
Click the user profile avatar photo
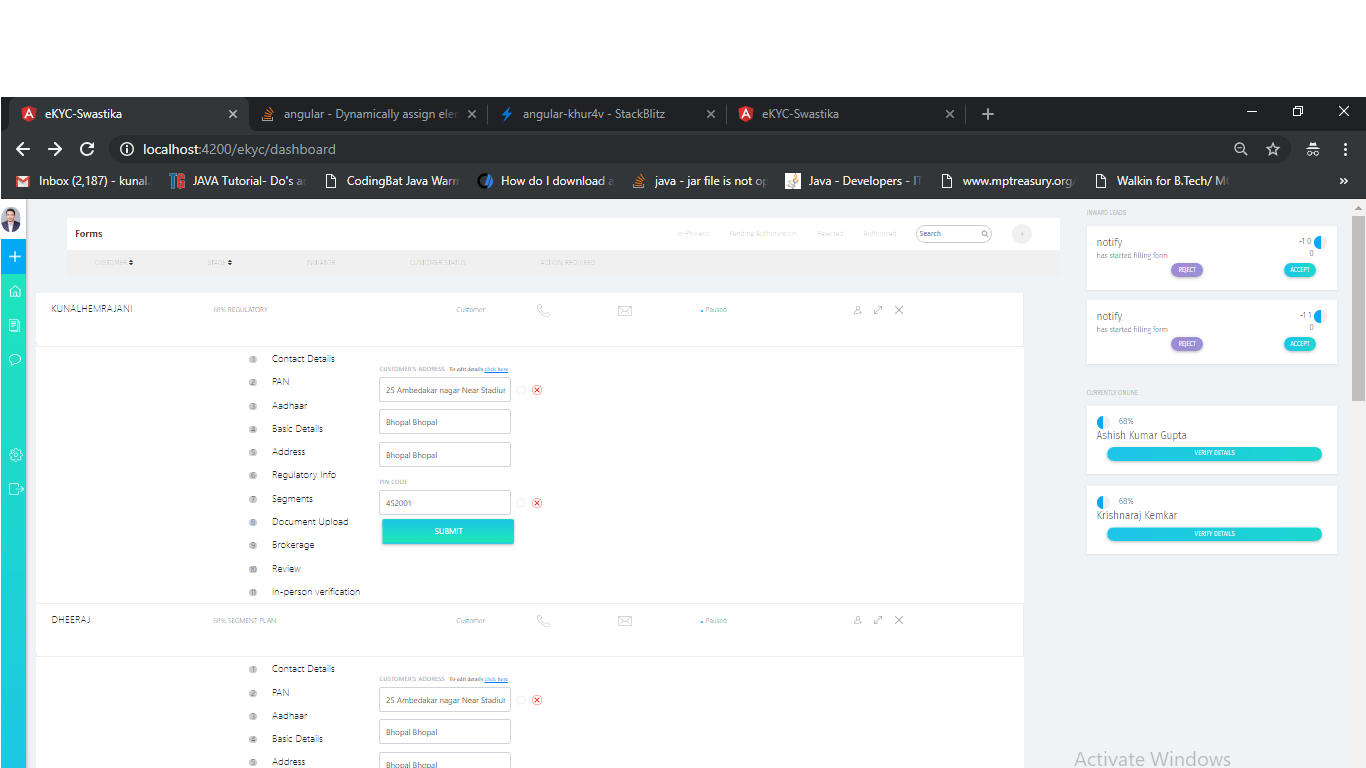[x=11, y=219]
